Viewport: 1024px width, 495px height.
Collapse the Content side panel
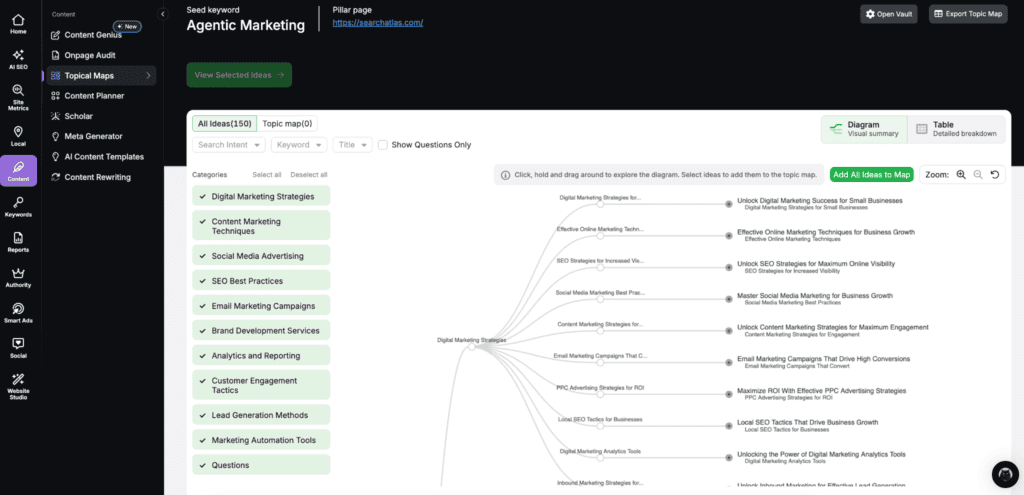pyautogui.click(x=163, y=14)
